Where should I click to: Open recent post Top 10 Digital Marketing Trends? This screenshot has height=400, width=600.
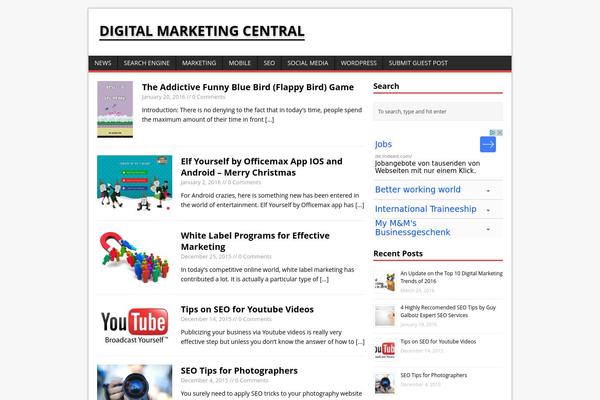[x=452, y=277]
